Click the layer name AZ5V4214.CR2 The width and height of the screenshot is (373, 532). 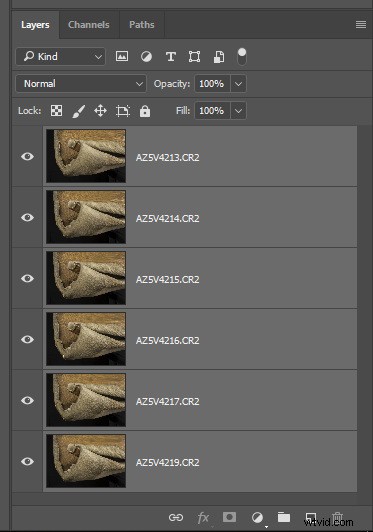[168, 218]
